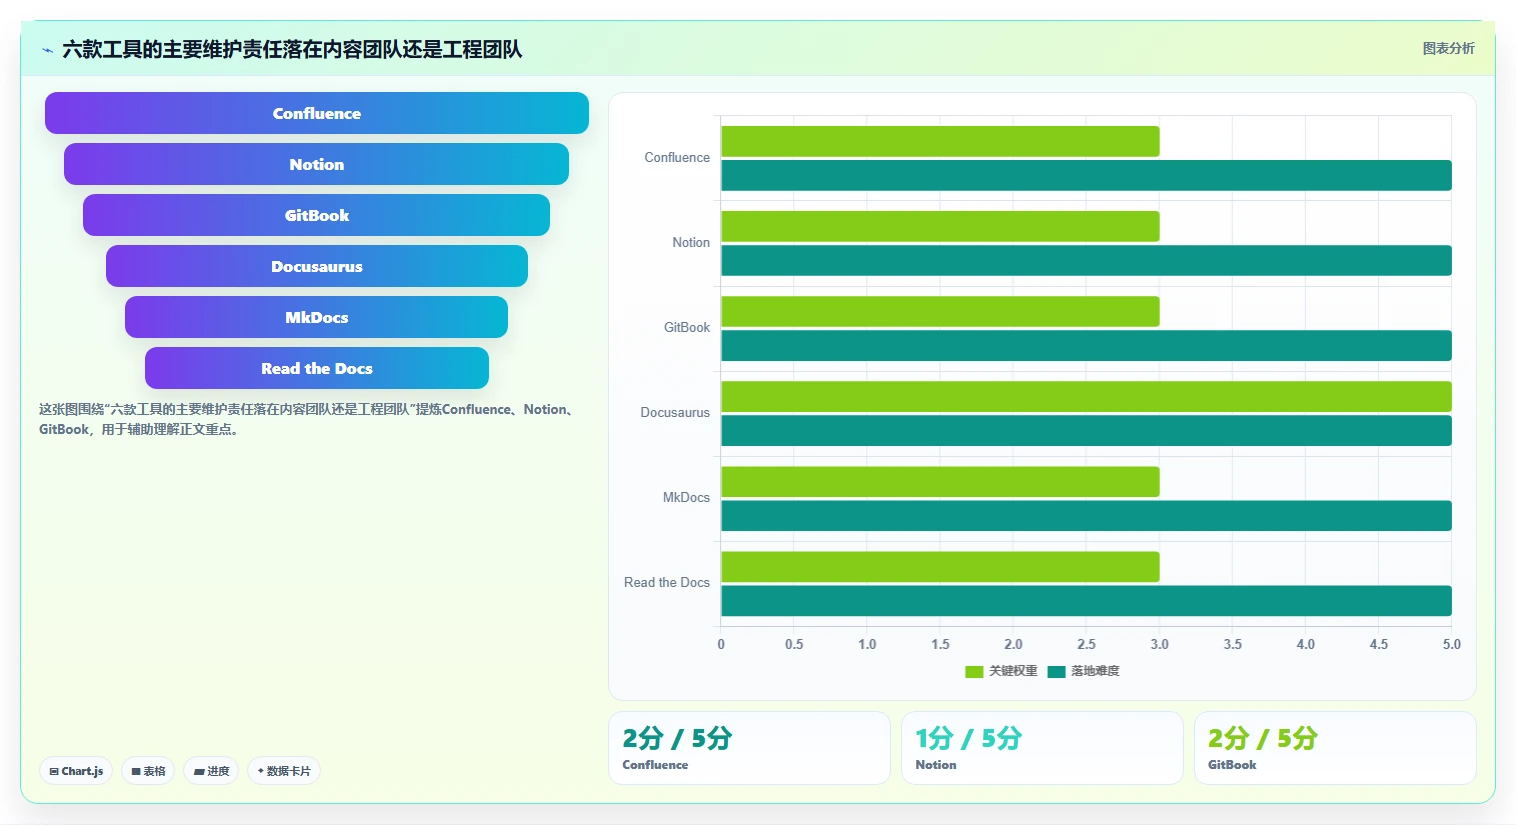Select the GitBook funnel bar
1516x825 pixels.
pos(316,215)
